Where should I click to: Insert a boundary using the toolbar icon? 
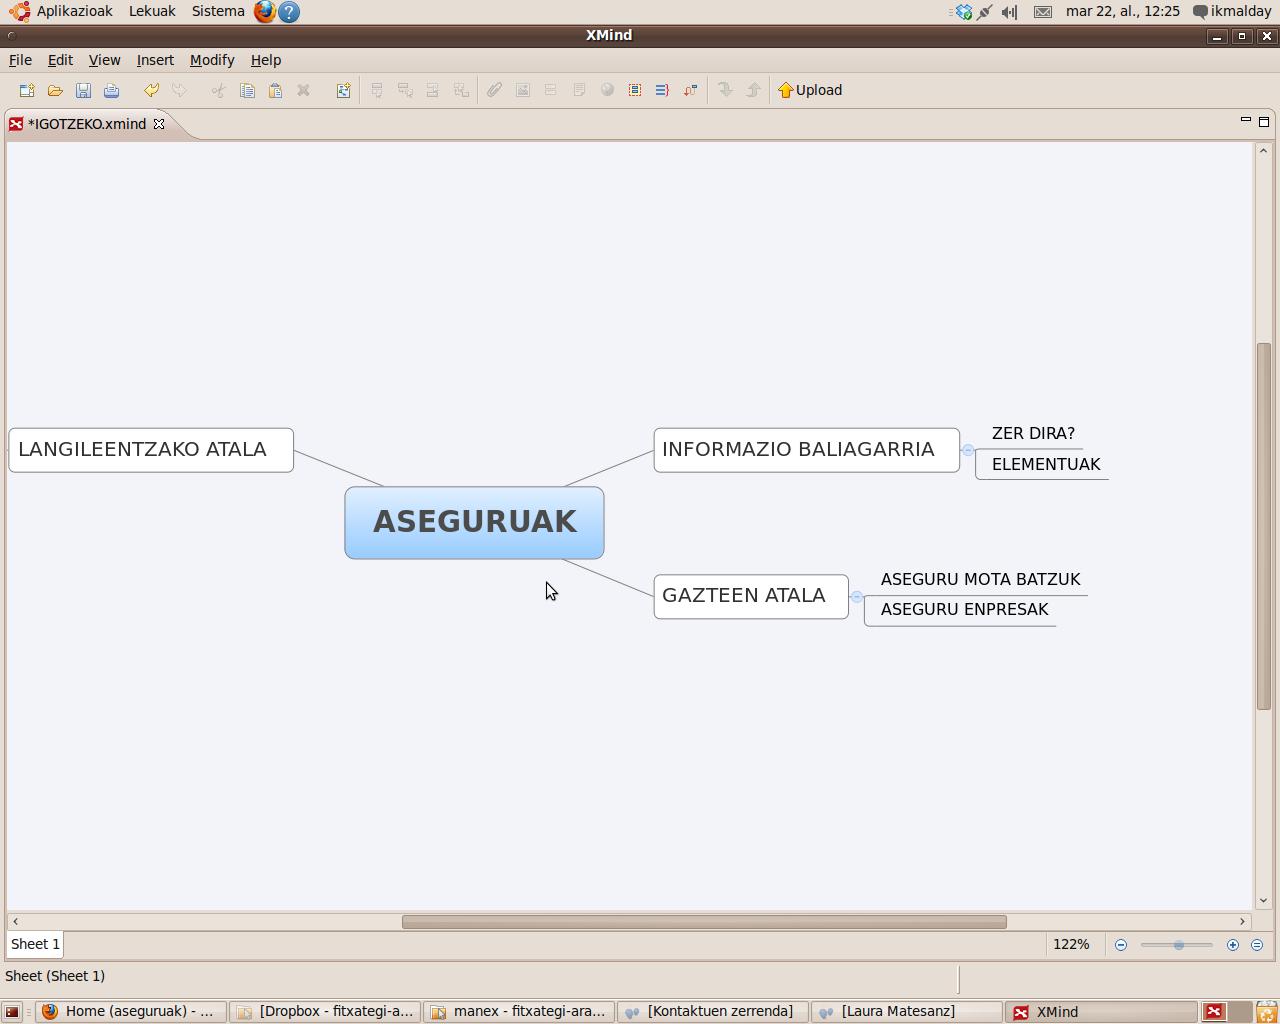(635, 90)
